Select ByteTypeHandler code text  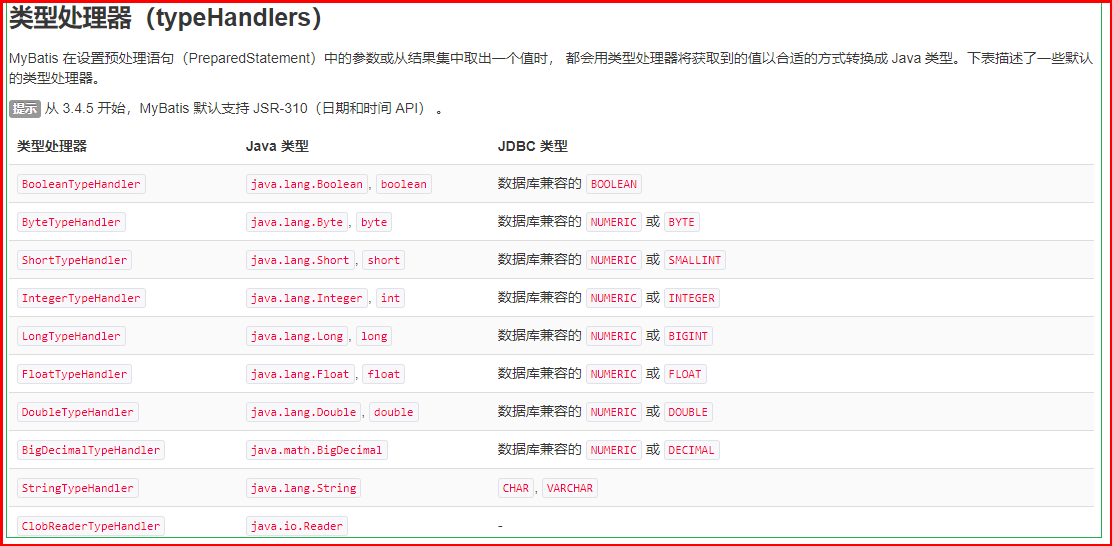[x=71, y=222]
